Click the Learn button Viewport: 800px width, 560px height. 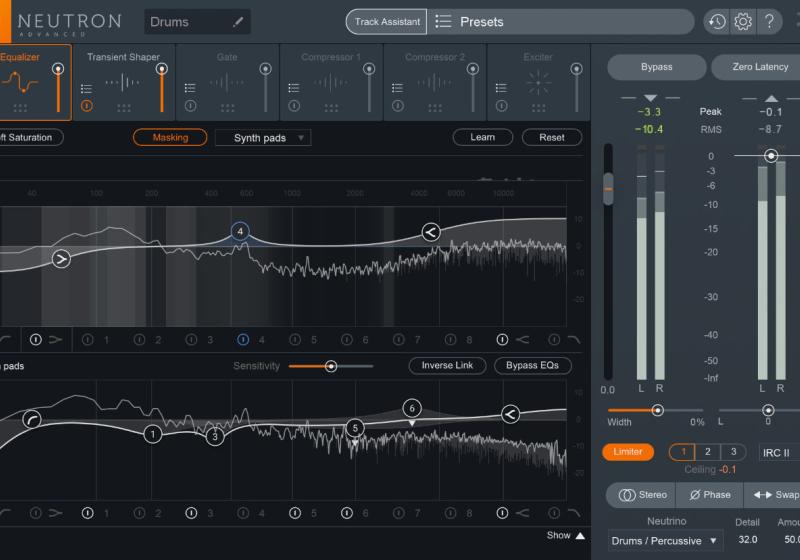[483, 137]
